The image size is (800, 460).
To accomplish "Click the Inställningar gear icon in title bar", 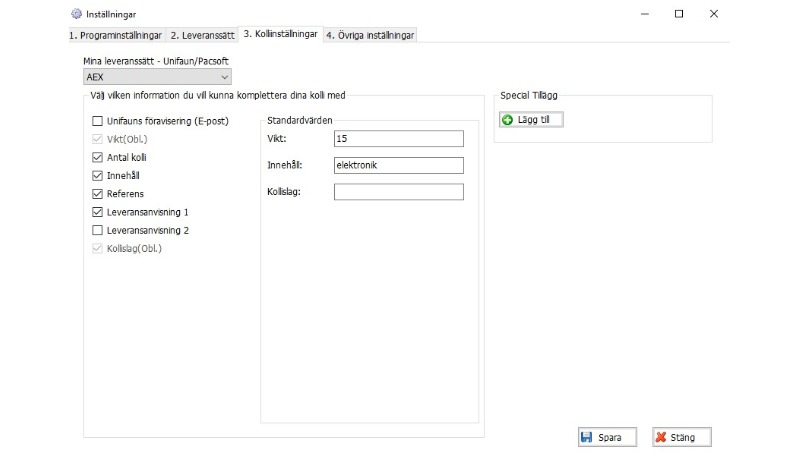I will [77, 14].
